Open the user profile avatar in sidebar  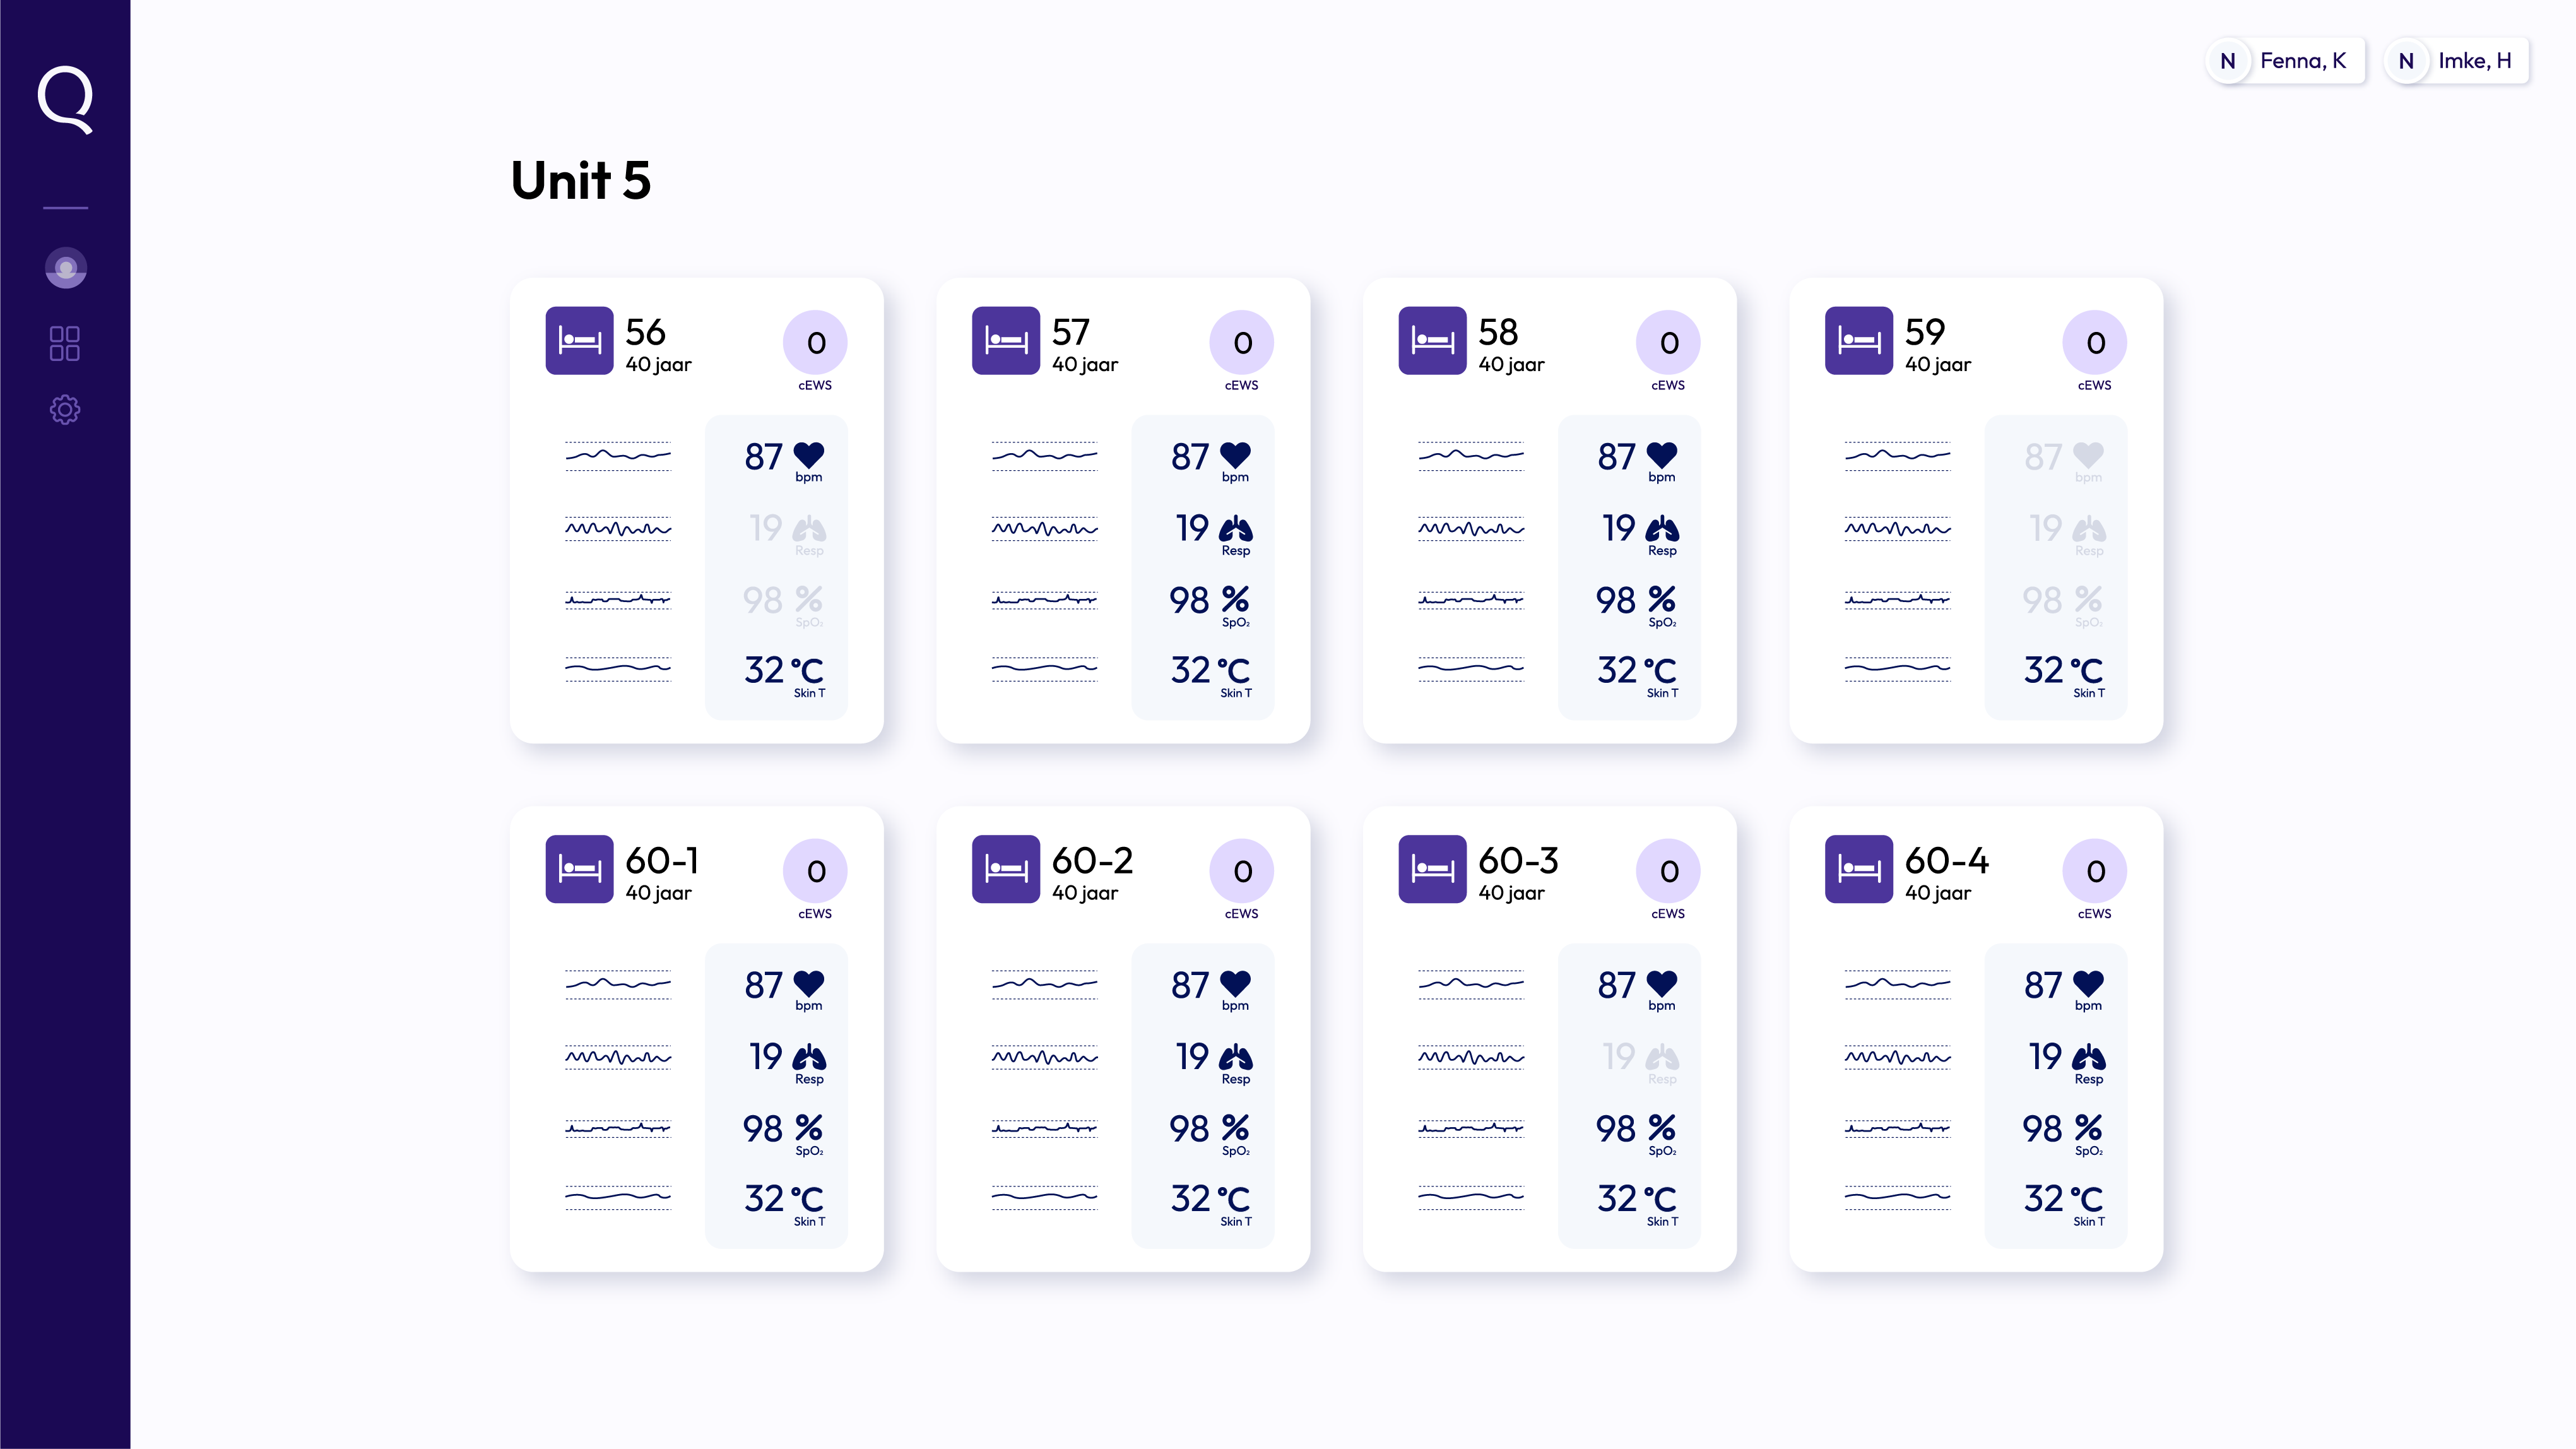(65, 268)
